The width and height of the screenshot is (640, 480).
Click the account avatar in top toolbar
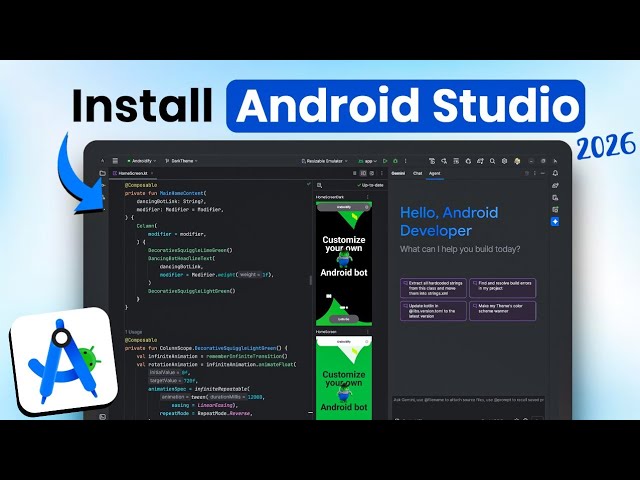(x=517, y=161)
